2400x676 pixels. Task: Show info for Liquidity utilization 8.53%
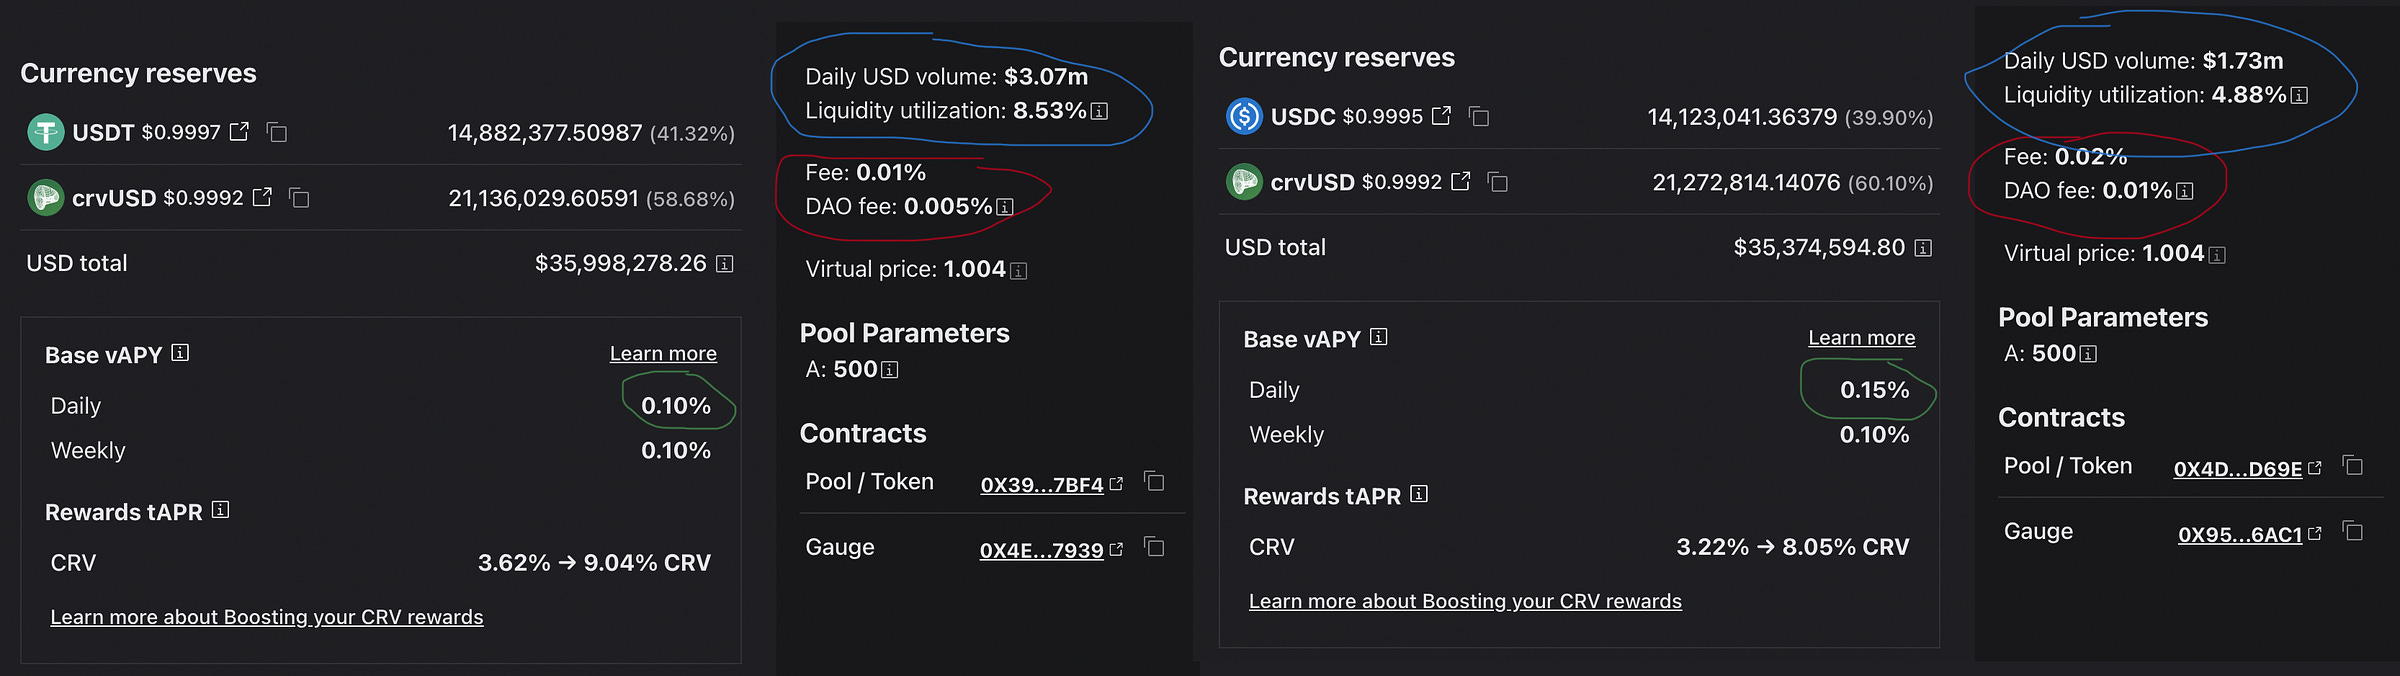(x=1099, y=111)
